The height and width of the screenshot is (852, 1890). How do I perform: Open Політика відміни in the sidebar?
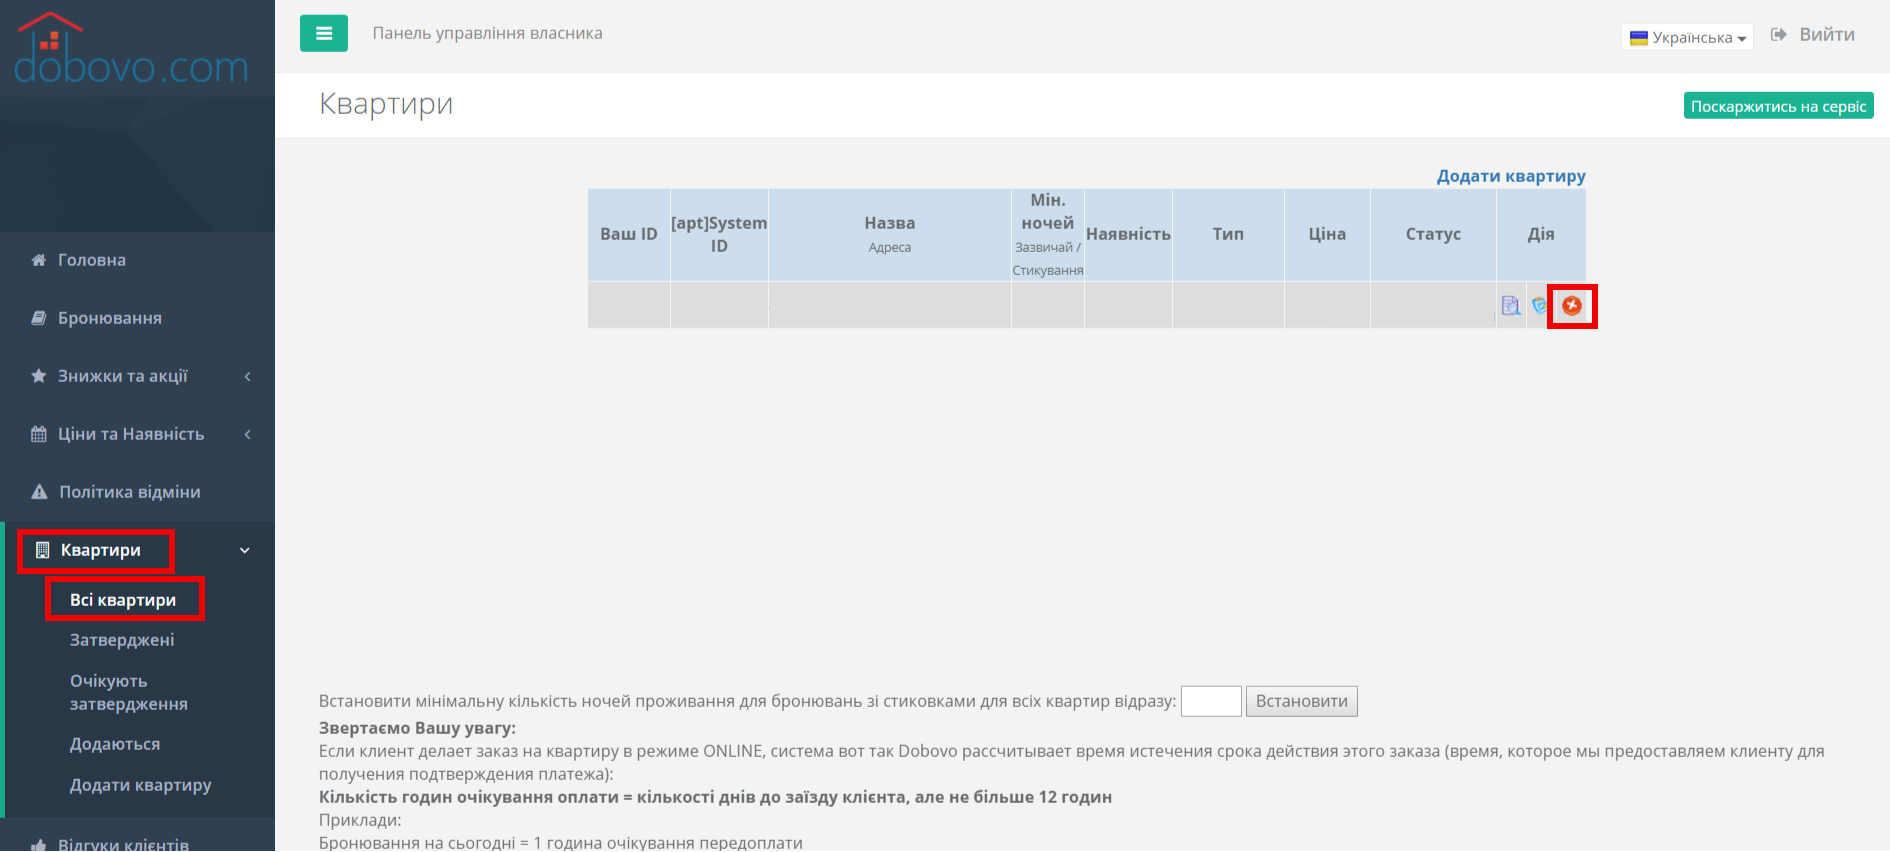[130, 492]
